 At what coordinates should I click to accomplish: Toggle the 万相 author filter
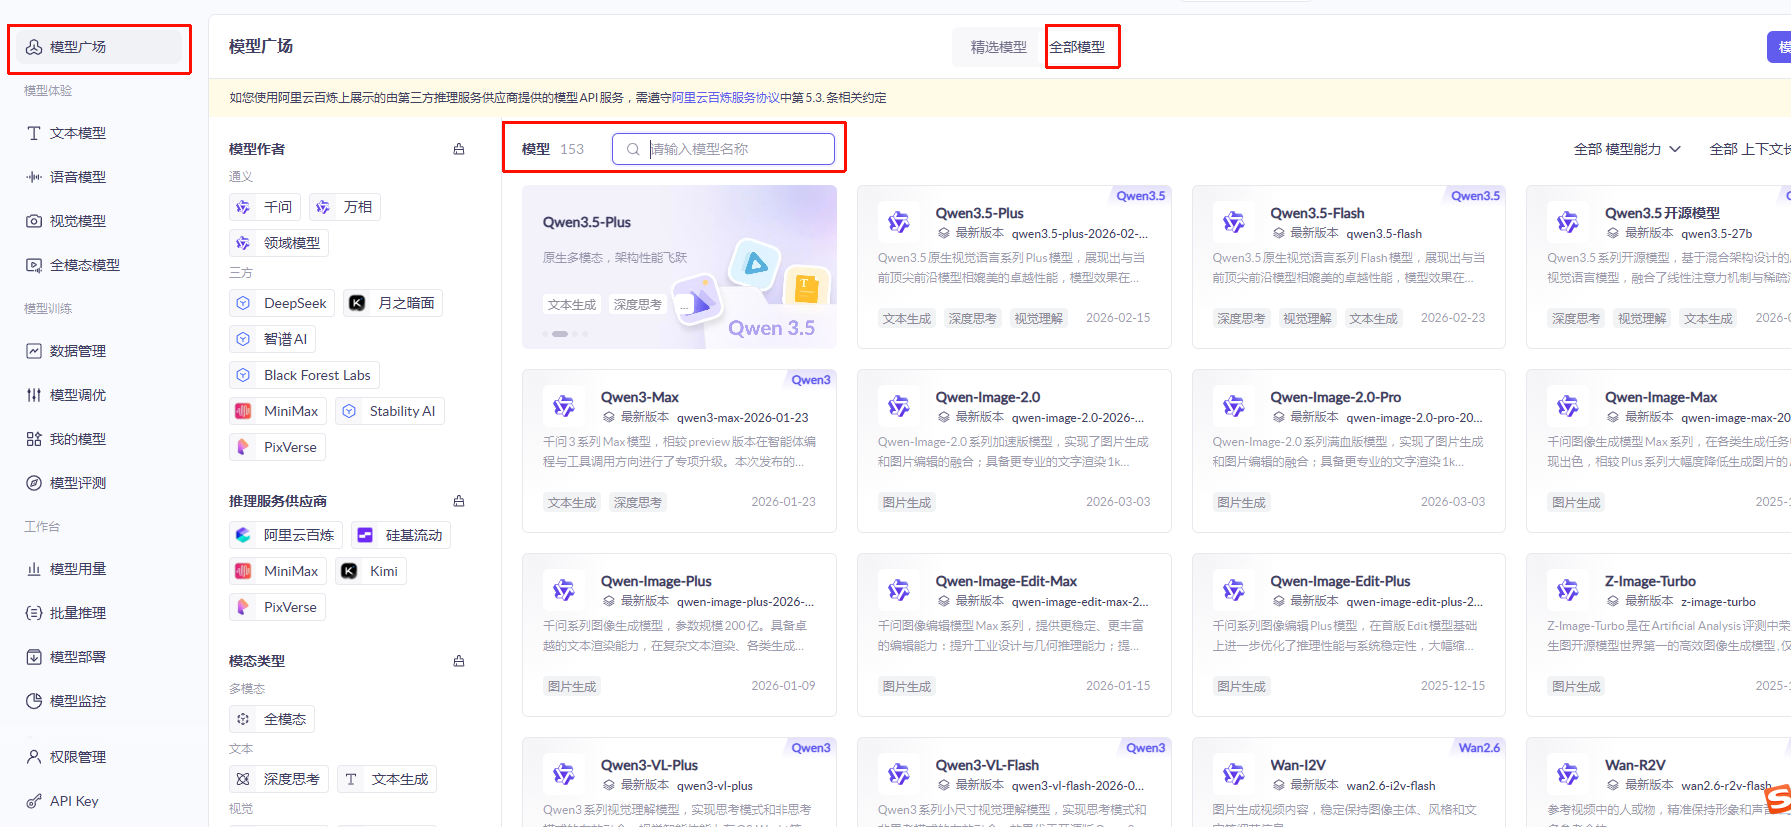pos(345,207)
